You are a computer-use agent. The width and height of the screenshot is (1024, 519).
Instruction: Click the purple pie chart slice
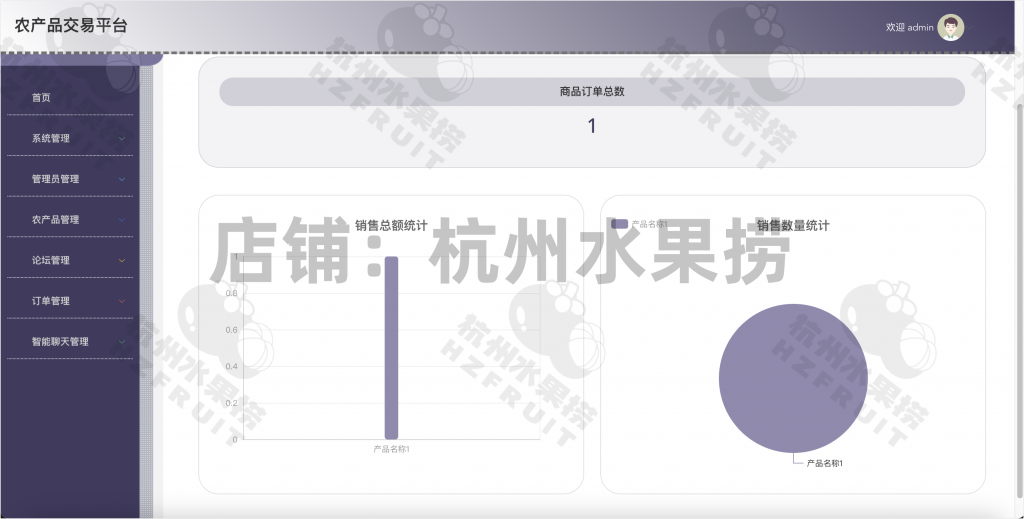click(793, 379)
